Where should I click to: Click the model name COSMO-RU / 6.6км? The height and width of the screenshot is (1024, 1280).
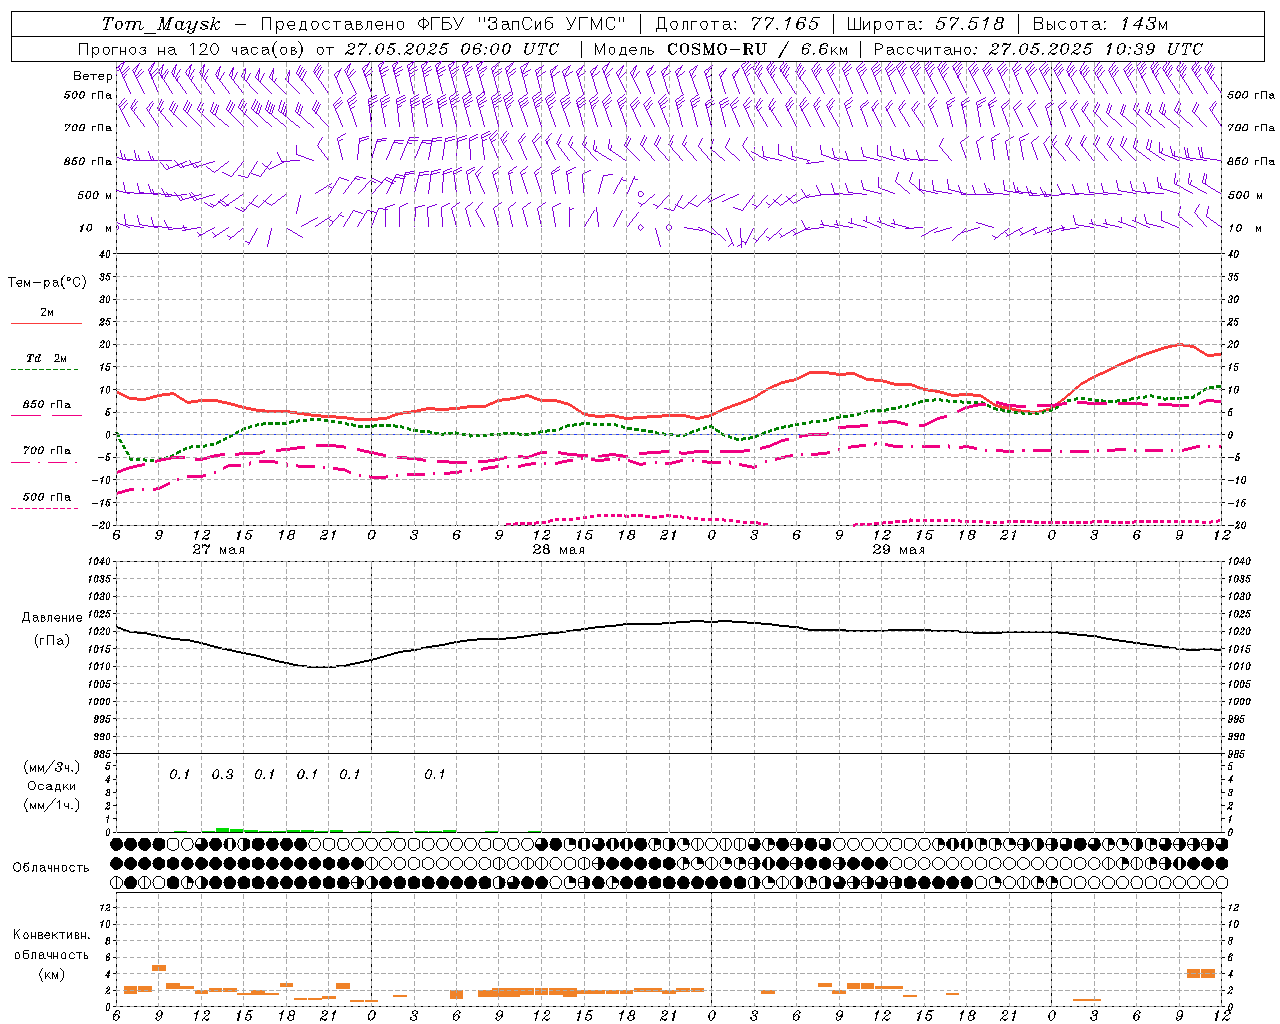757,49
